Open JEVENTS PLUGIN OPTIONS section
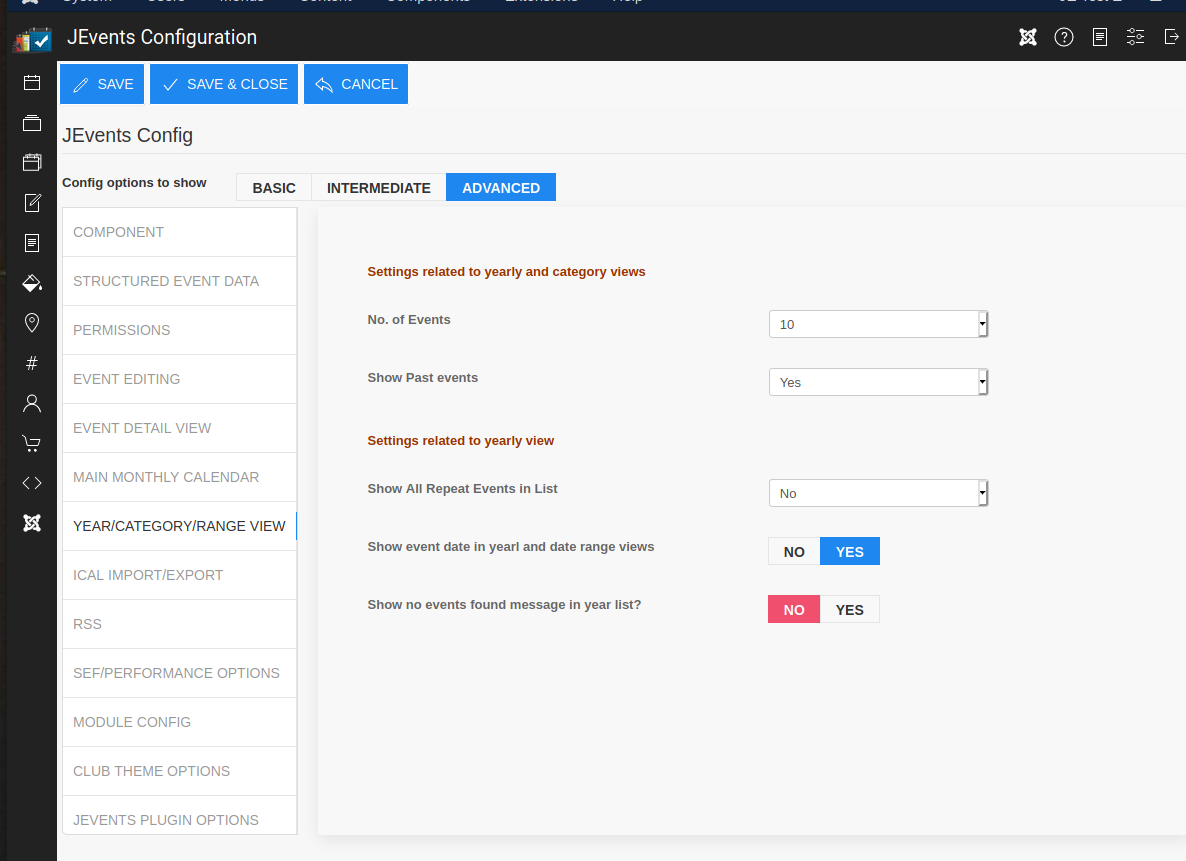This screenshot has width=1186, height=861. [179, 816]
